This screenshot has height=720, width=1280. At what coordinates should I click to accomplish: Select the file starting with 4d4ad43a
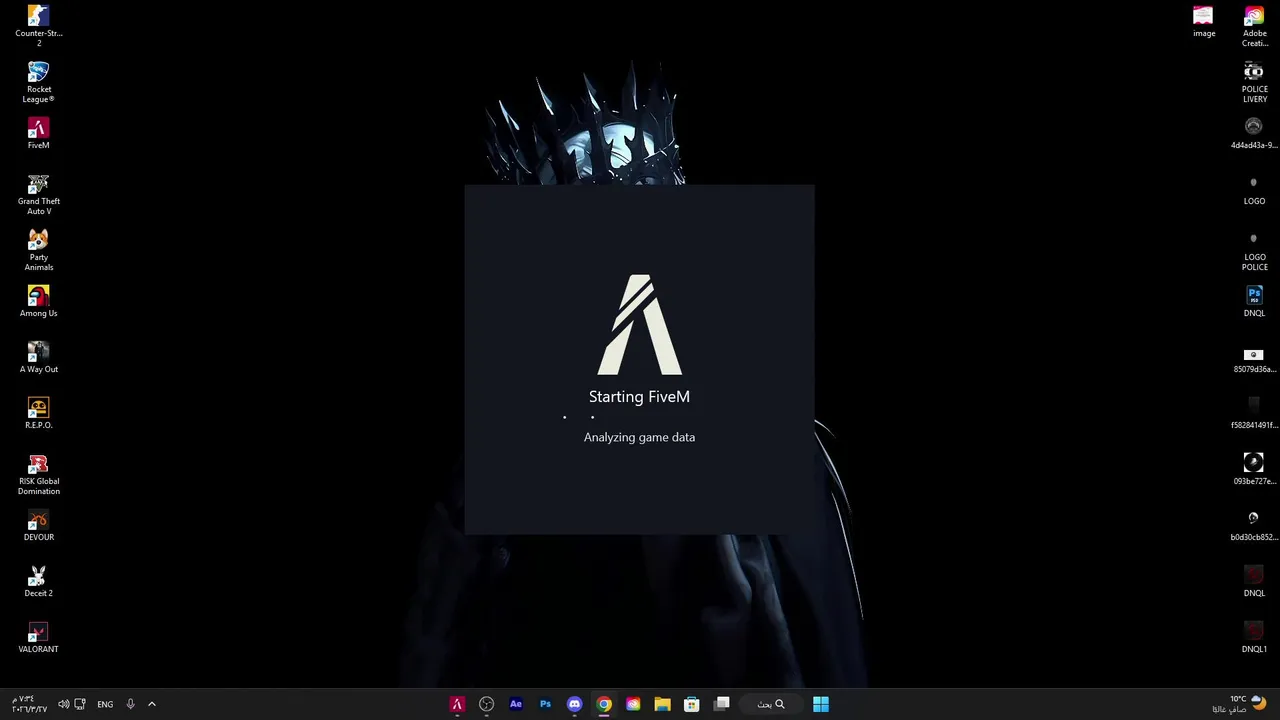click(x=1254, y=134)
